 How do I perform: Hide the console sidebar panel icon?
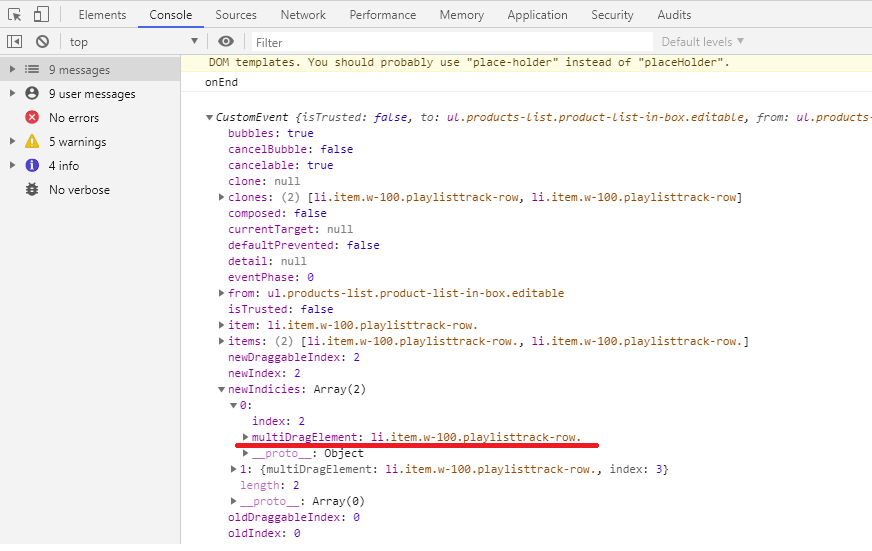pyautogui.click(x=14, y=42)
